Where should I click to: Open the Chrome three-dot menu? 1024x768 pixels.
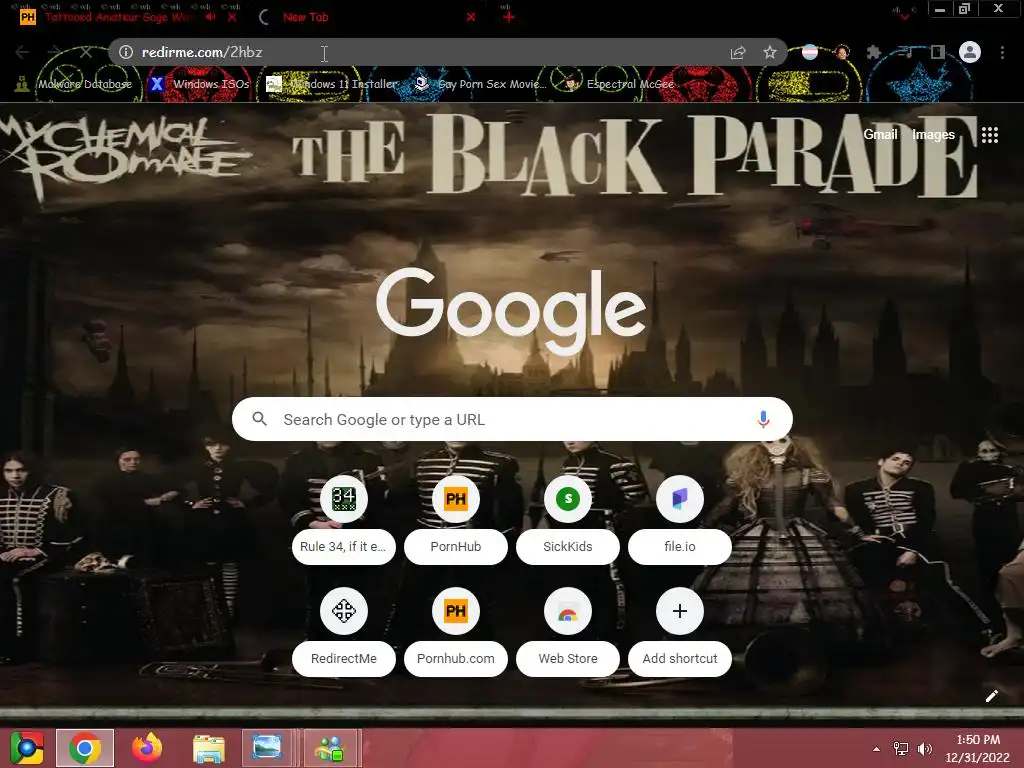(1002, 52)
